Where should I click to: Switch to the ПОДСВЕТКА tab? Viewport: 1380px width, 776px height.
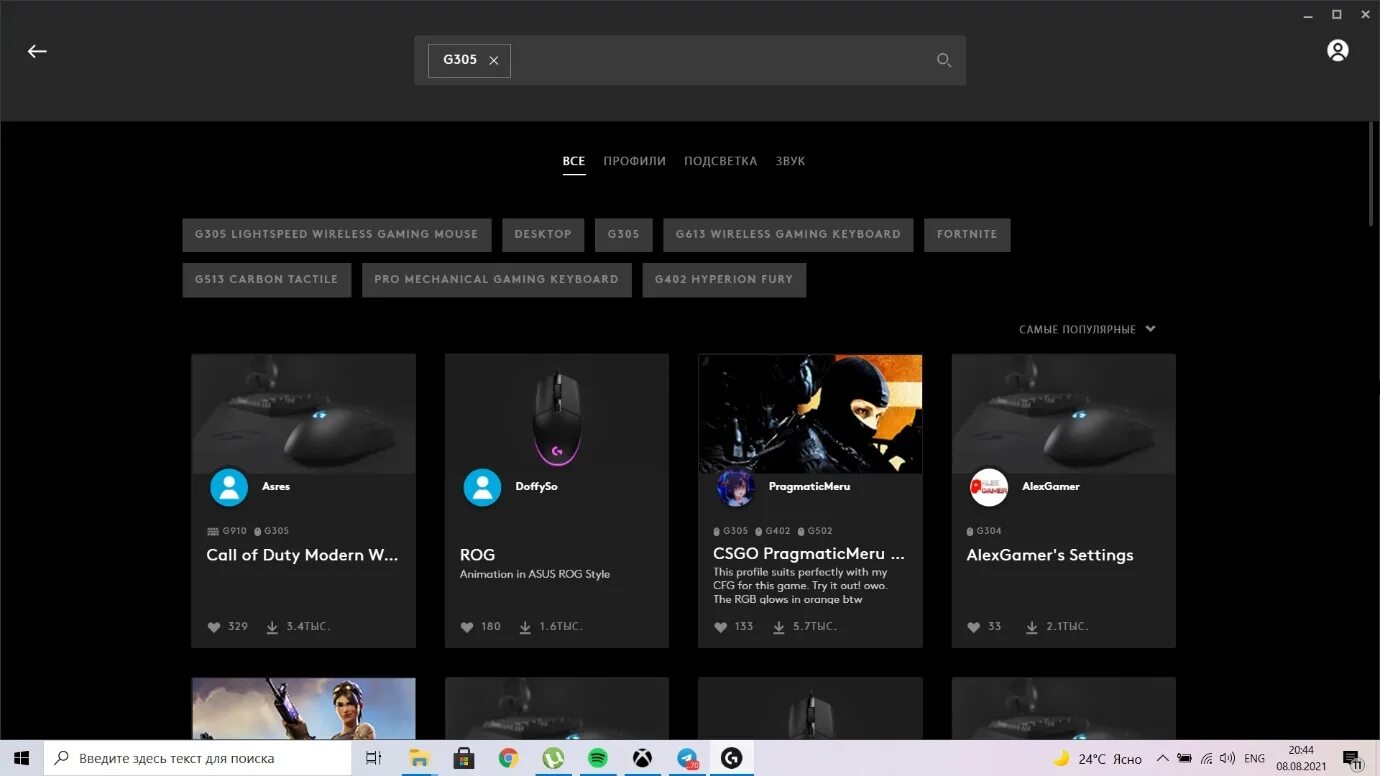[720, 161]
